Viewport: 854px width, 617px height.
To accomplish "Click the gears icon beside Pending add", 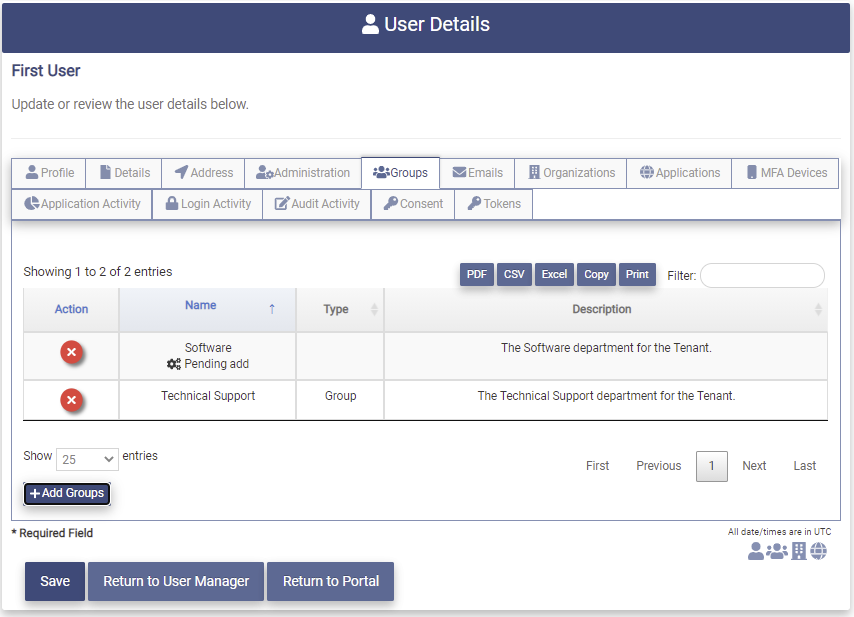I will [174, 364].
